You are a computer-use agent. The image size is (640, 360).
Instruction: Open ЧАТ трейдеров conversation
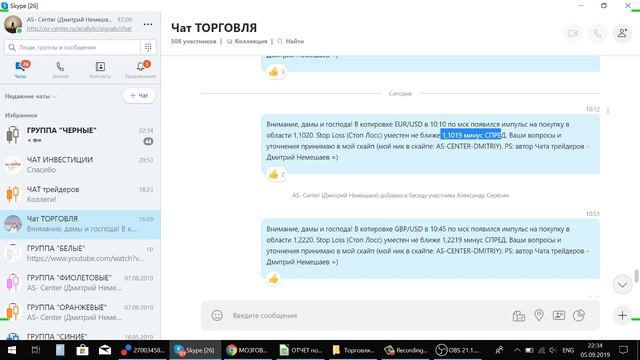pyautogui.click(x=80, y=194)
